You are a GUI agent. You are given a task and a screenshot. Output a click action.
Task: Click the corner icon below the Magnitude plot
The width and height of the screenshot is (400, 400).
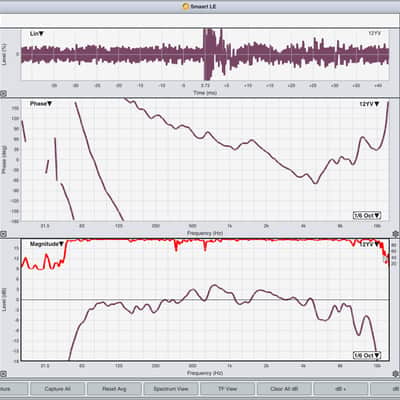coord(2,374)
